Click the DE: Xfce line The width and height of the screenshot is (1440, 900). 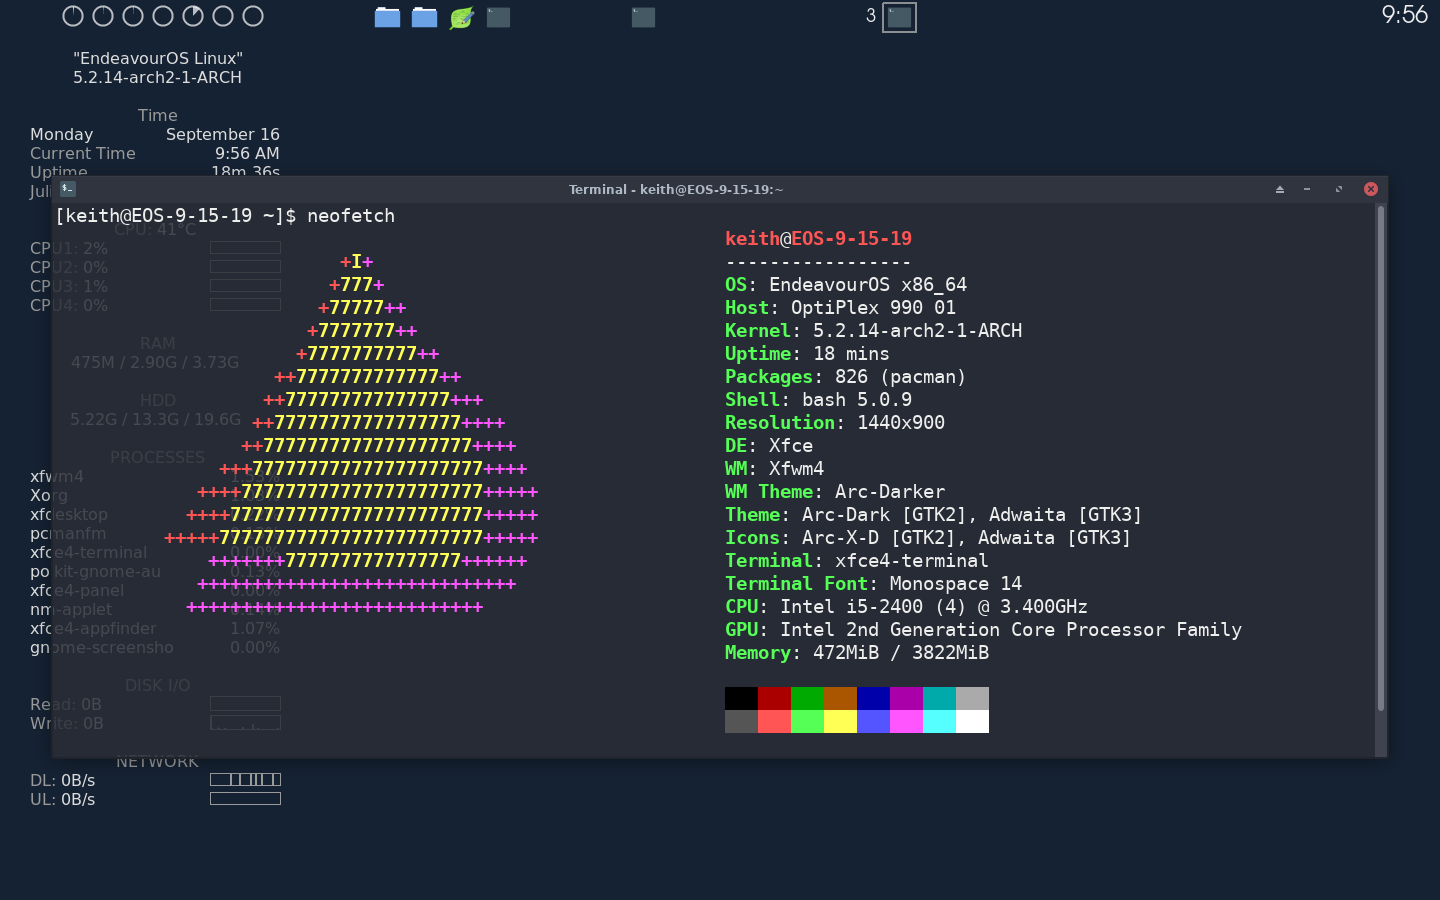coord(769,446)
